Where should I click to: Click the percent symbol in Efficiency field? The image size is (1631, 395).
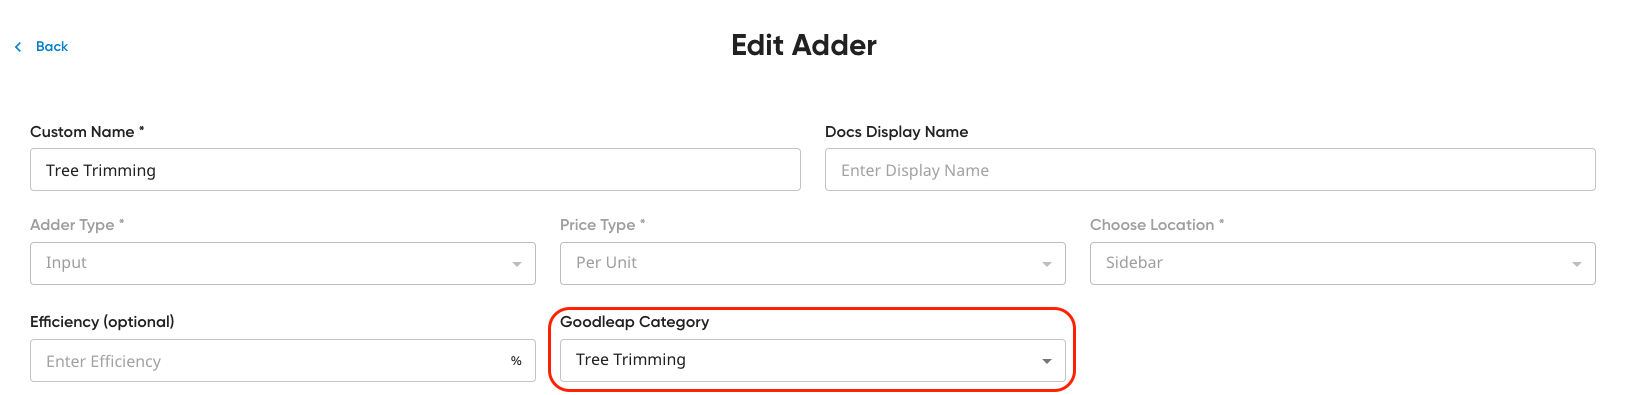(516, 361)
